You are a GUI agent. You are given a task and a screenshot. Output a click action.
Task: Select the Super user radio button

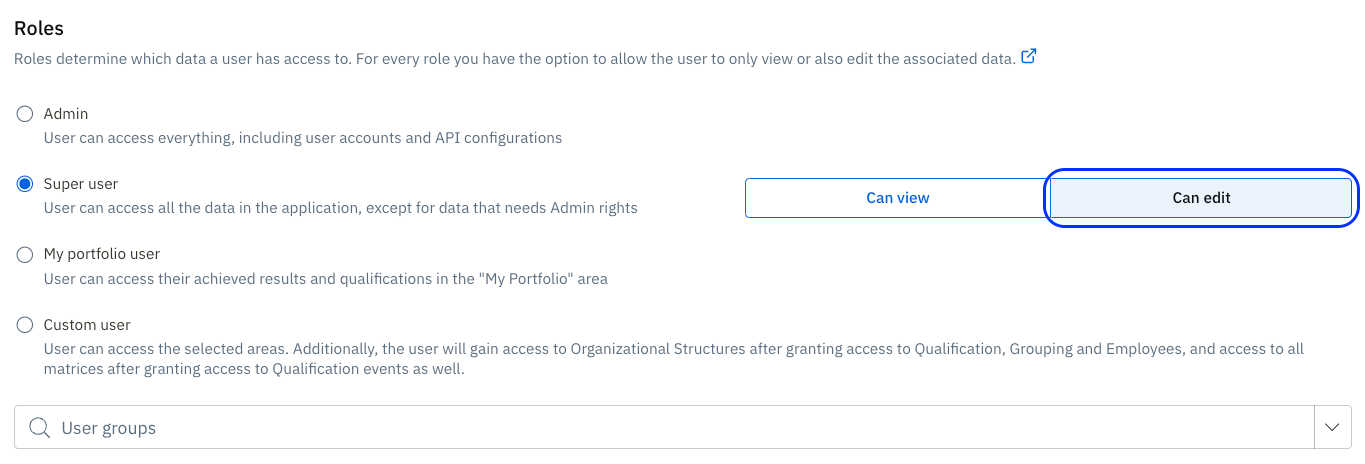(x=25, y=184)
